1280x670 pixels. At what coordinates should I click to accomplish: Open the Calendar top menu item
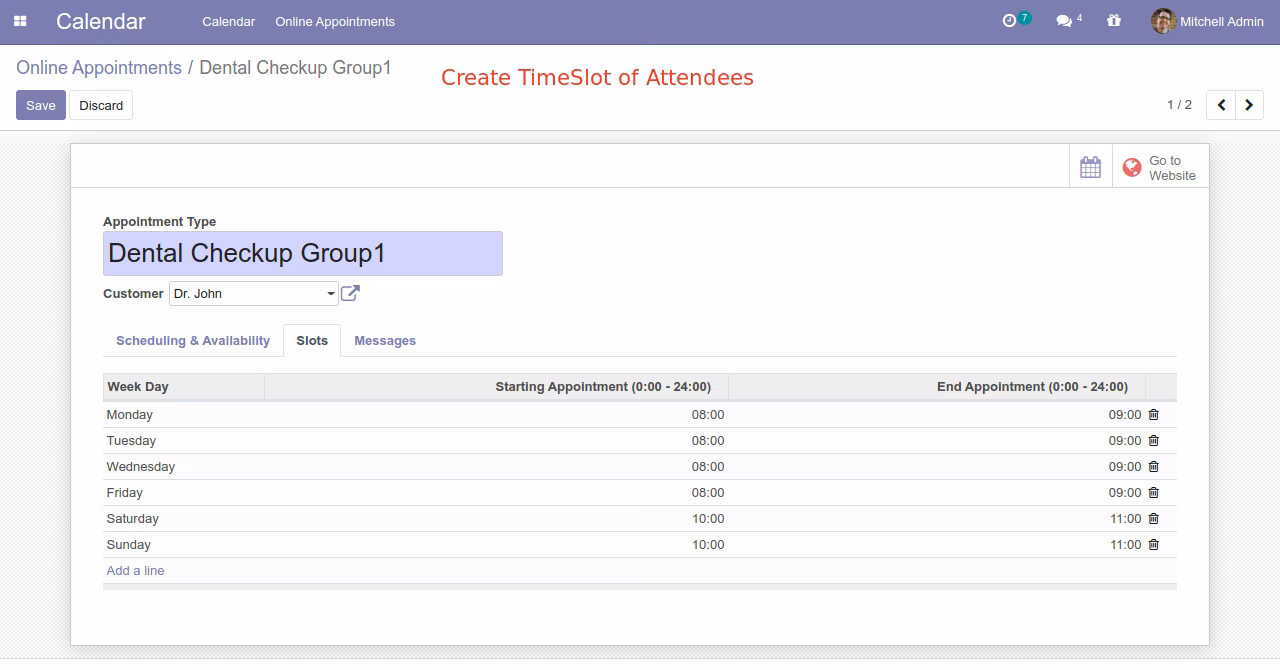228,21
